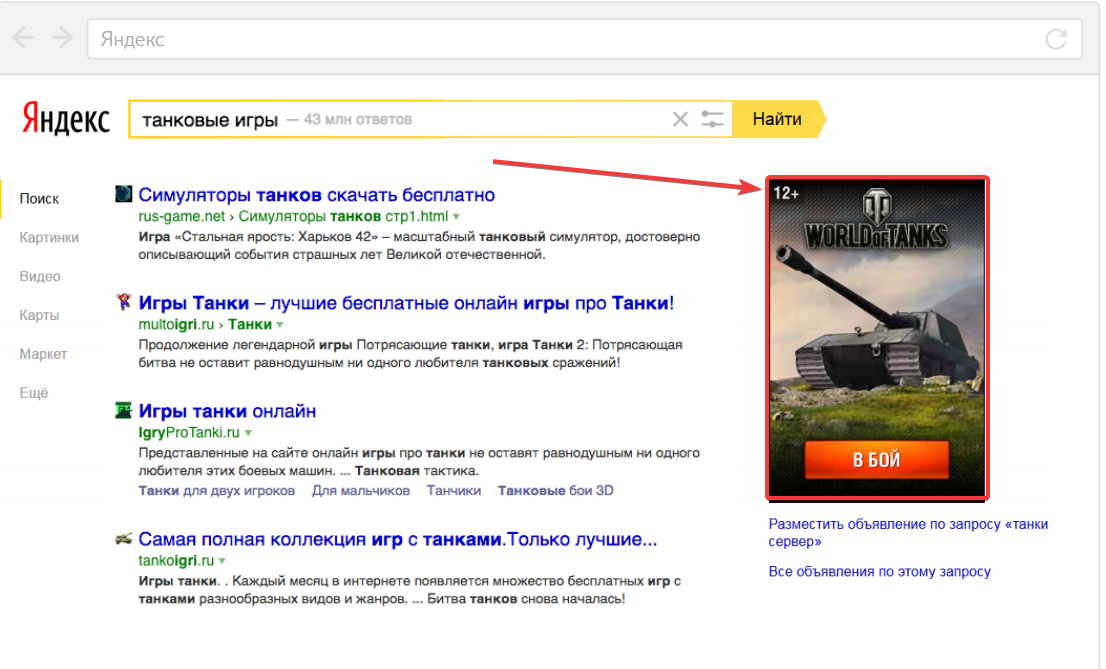This screenshot has height=669, width=1106.
Task: Click the IgryProTanki.ru result favicon
Action: click(123, 410)
